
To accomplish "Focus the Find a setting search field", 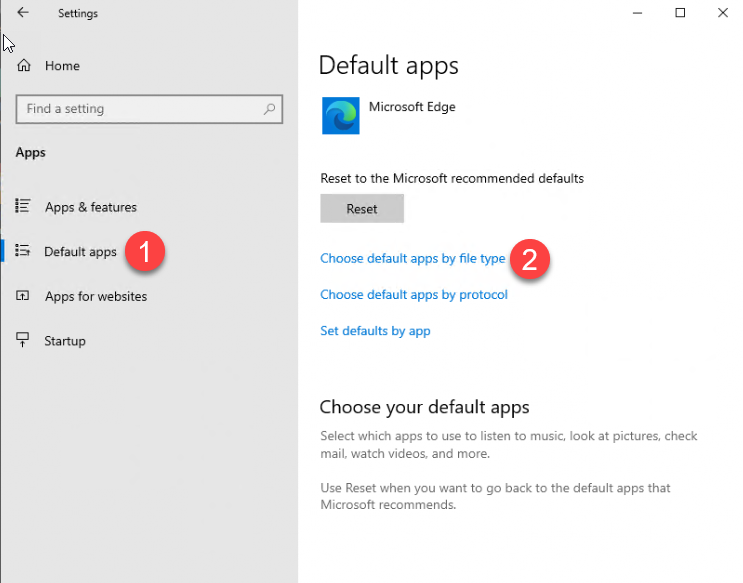I will pyautogui.click(x=140, y=109).
